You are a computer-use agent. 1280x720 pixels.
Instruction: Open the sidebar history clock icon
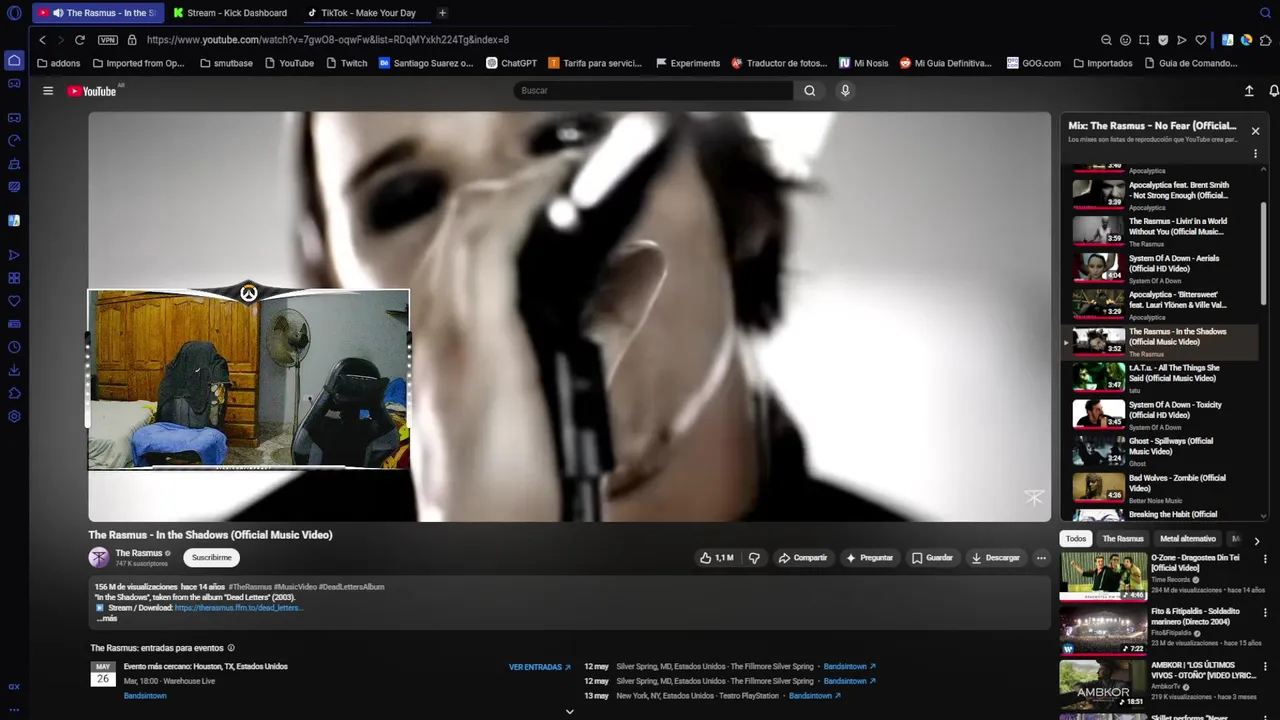click(14, 347)
